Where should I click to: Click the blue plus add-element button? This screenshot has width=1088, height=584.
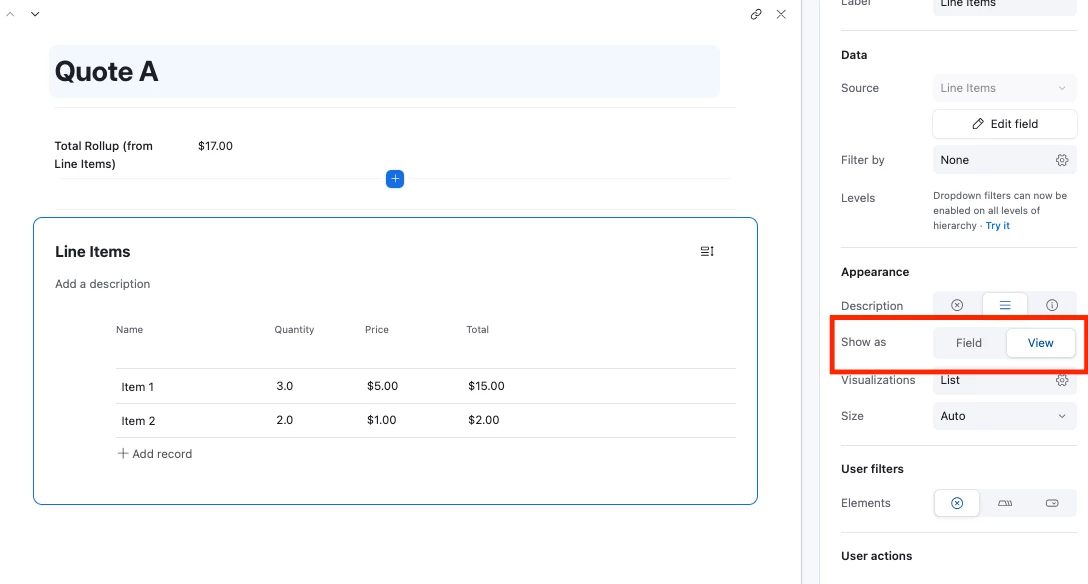tap(395, 179)
